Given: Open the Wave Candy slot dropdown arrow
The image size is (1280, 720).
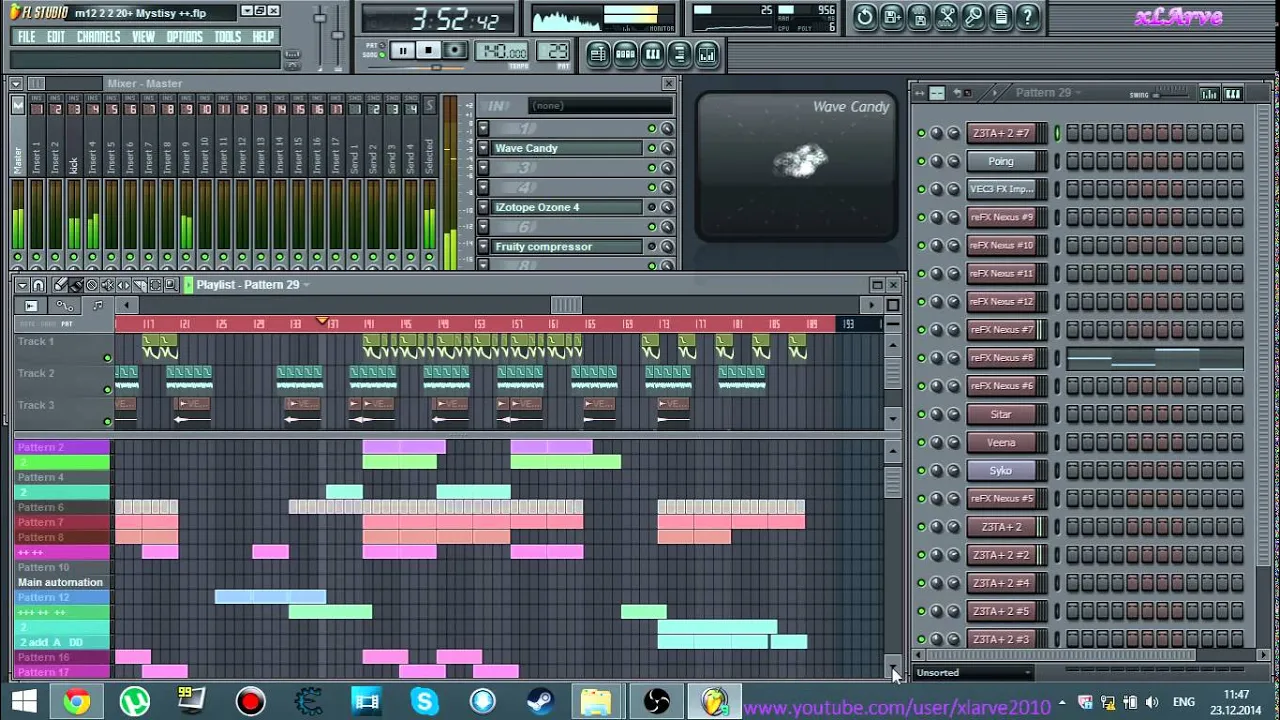Looking at the screenshot, I should (x=483, y=148).
